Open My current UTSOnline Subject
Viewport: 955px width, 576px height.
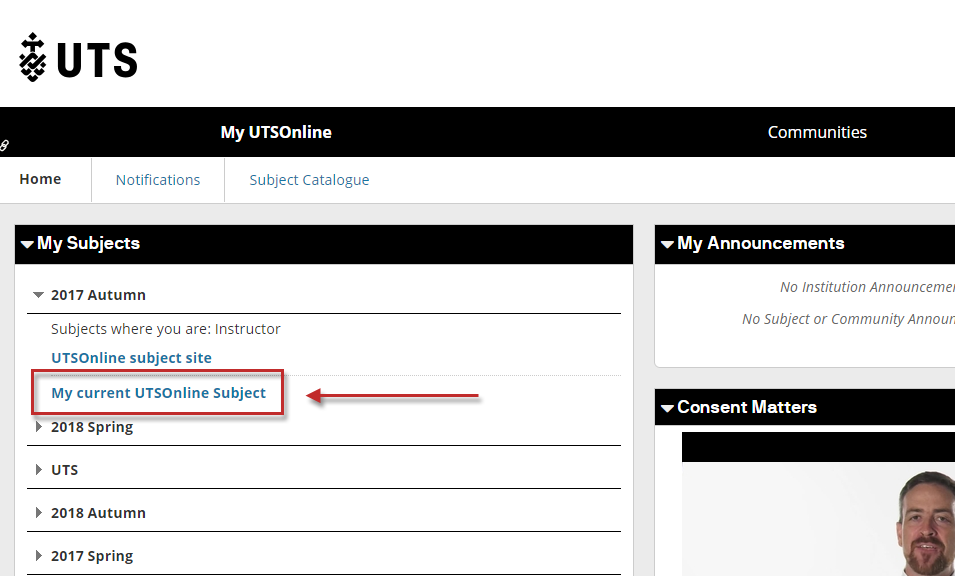pyautogui.click(x=158, y=393)
